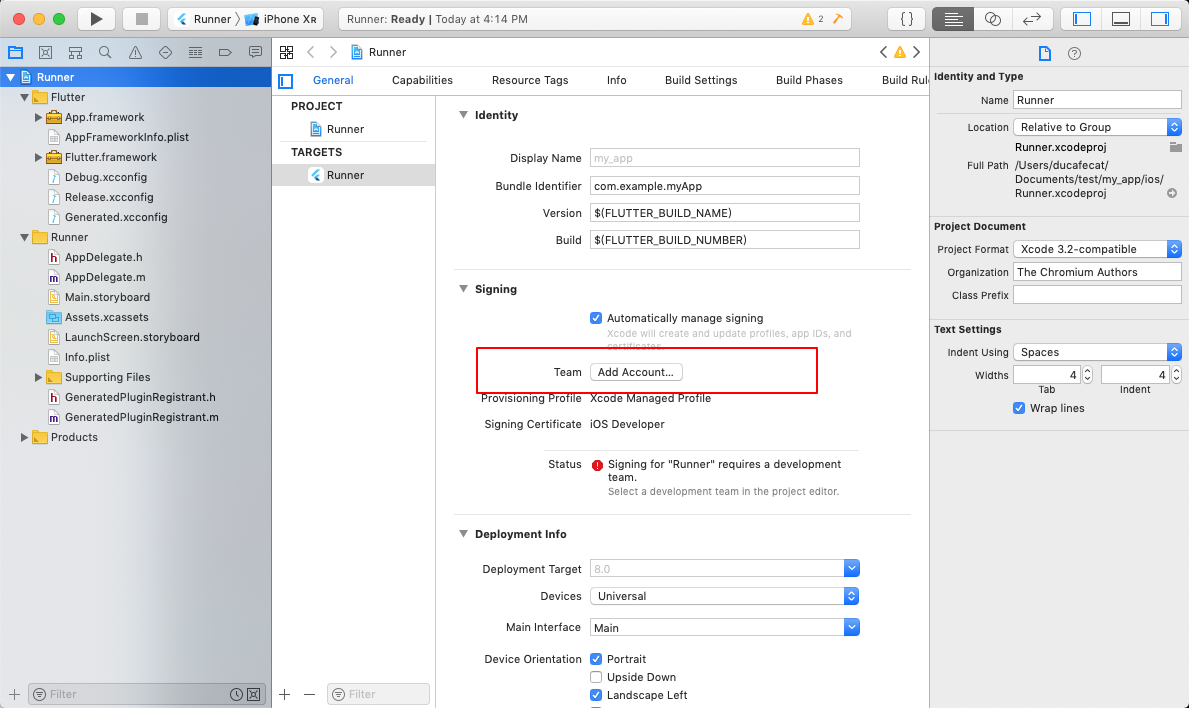Go back in editor history

coord(311,52)
